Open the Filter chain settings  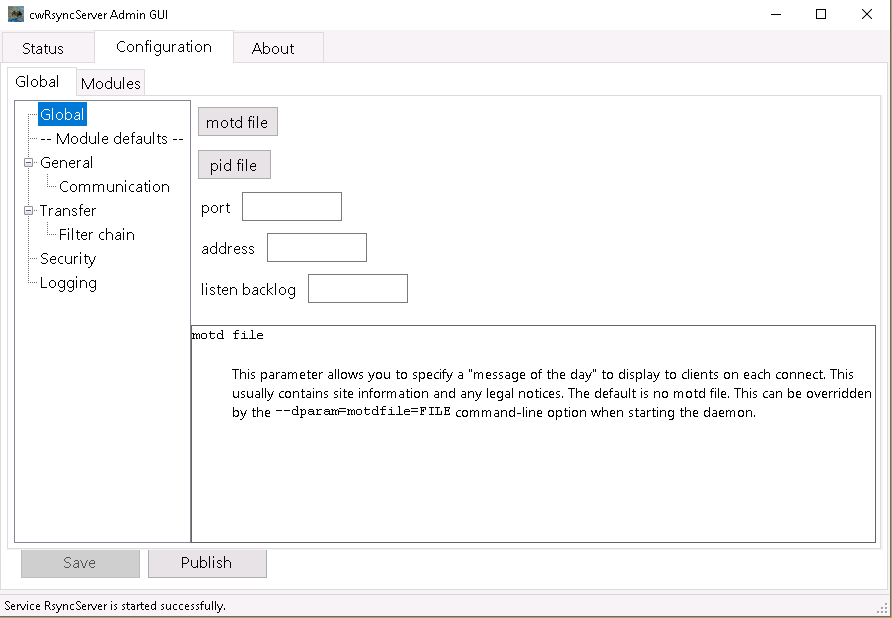coord(97,234)
